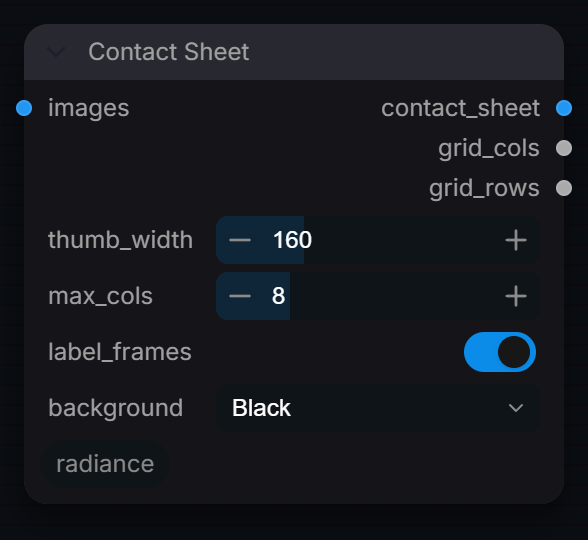This screenshot has width=588, height=540.
Task: Disable the label_frames toggle switch
Action: [x=500, y=352]
